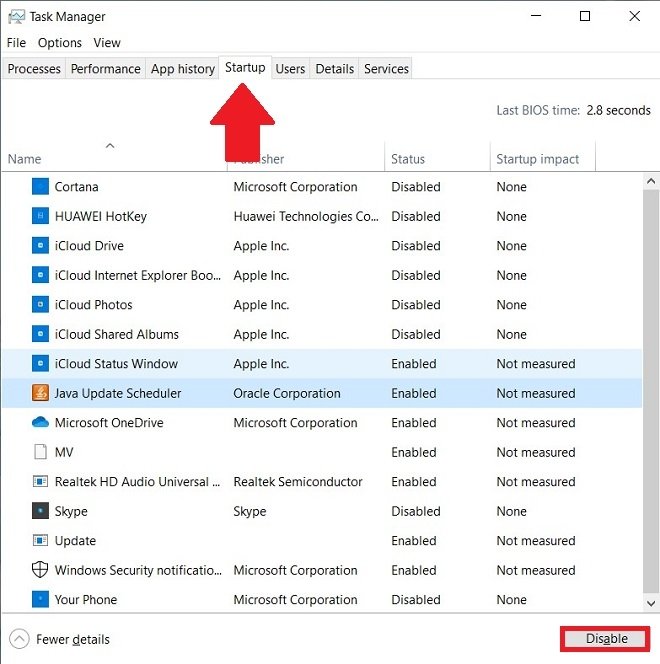This screenshot has height=664, width=660.
Task: Click the Last BIOS time label
Action: 538,110
